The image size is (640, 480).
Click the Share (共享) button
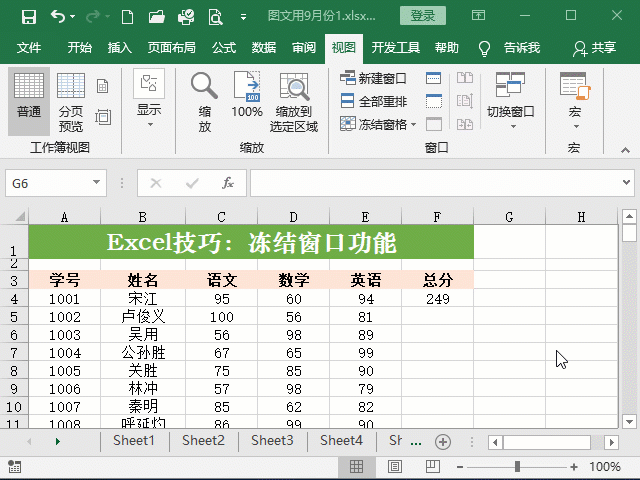click(x=594, y=48)
